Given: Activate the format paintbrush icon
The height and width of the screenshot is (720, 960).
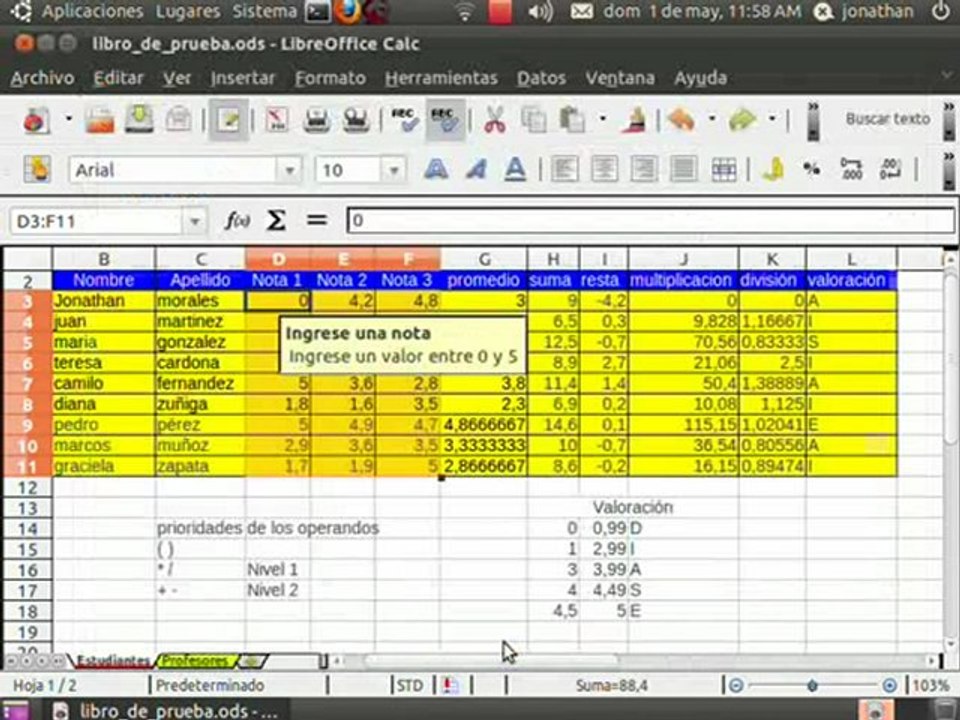Looking at the screenshot, I should click(634, 120).
